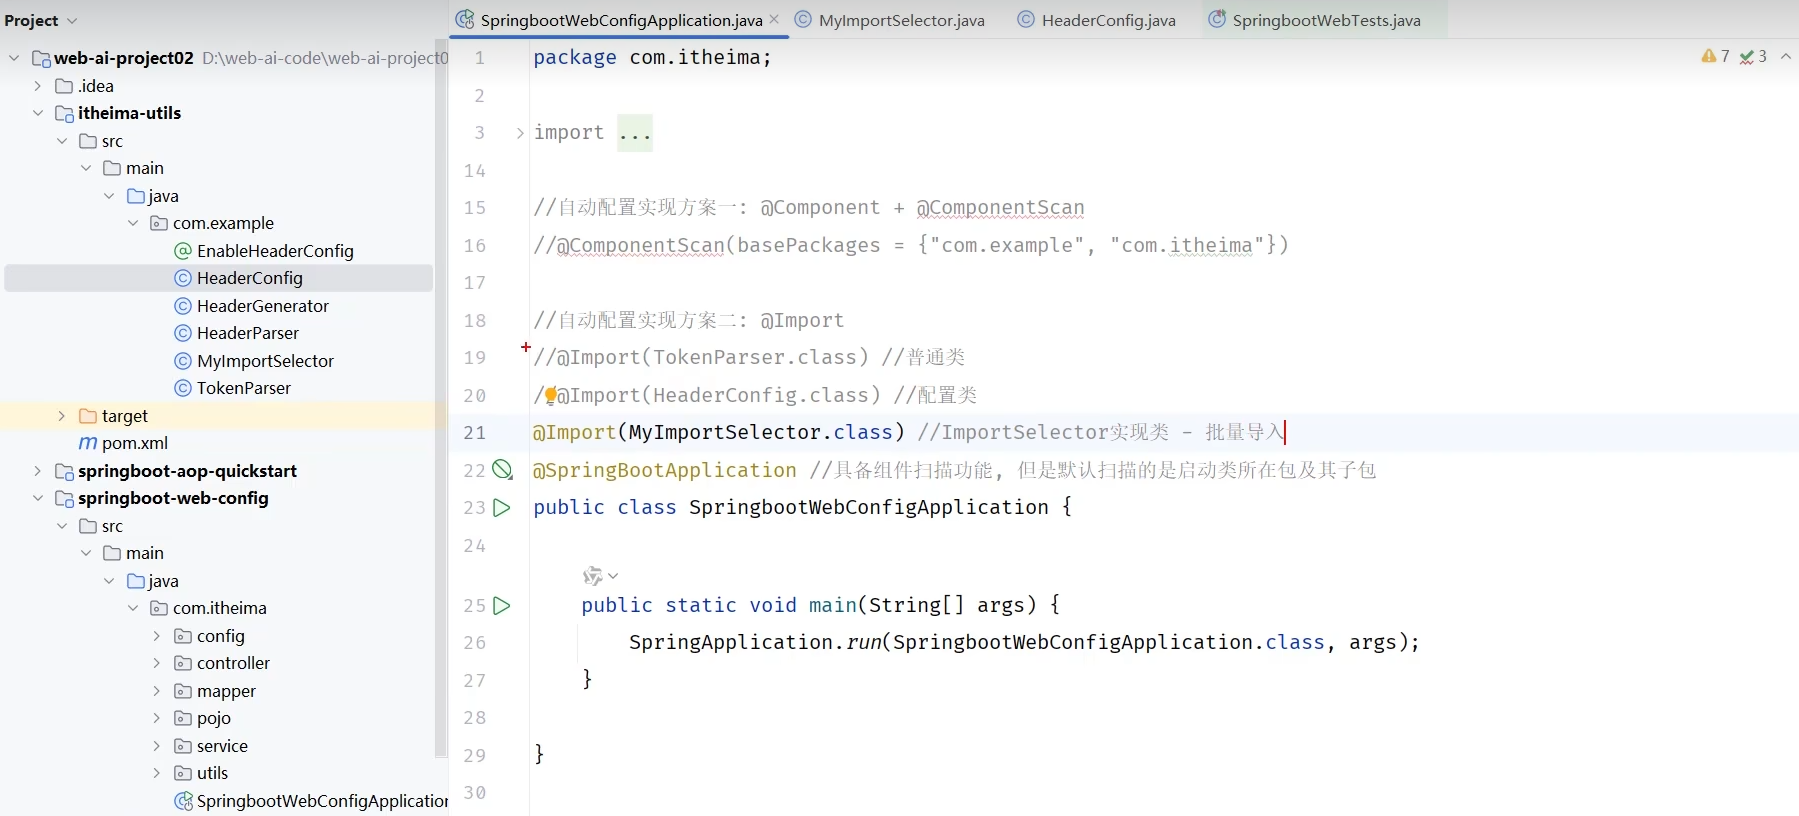Click the bean gutter icon on line 22
This screenshot has height=816, width=1799.
(502, 470)
